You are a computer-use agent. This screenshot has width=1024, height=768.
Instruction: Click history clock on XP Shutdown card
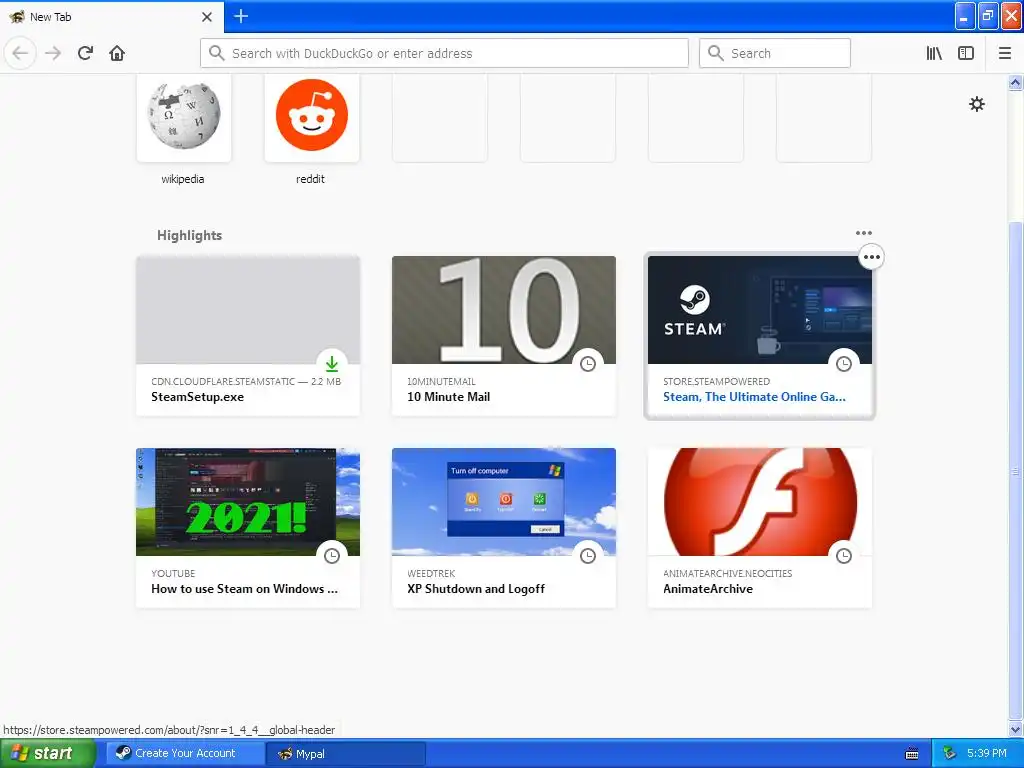click(588, 556)
